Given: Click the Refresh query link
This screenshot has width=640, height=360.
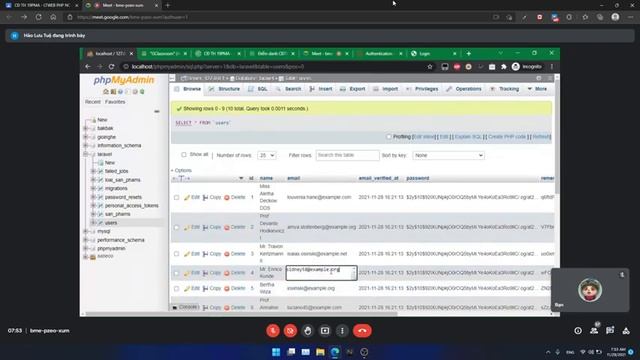Looking at the screenshot, I should [541, 137].
